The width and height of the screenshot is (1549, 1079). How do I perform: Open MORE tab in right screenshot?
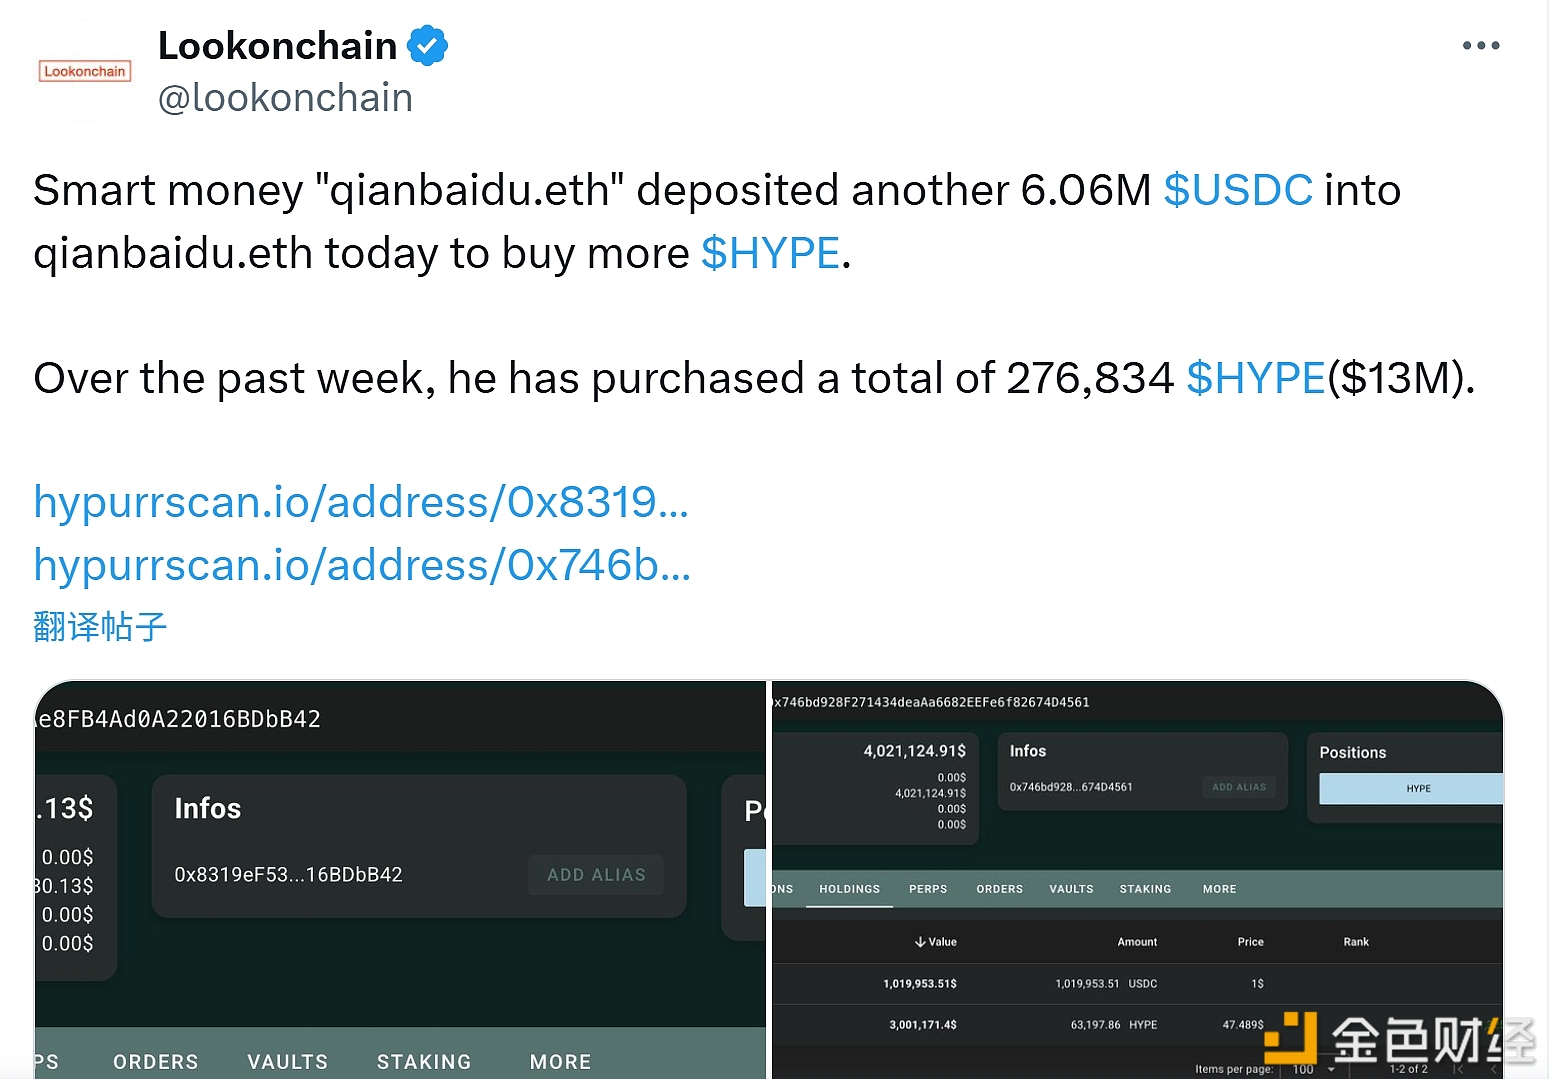click(1219, 889)
